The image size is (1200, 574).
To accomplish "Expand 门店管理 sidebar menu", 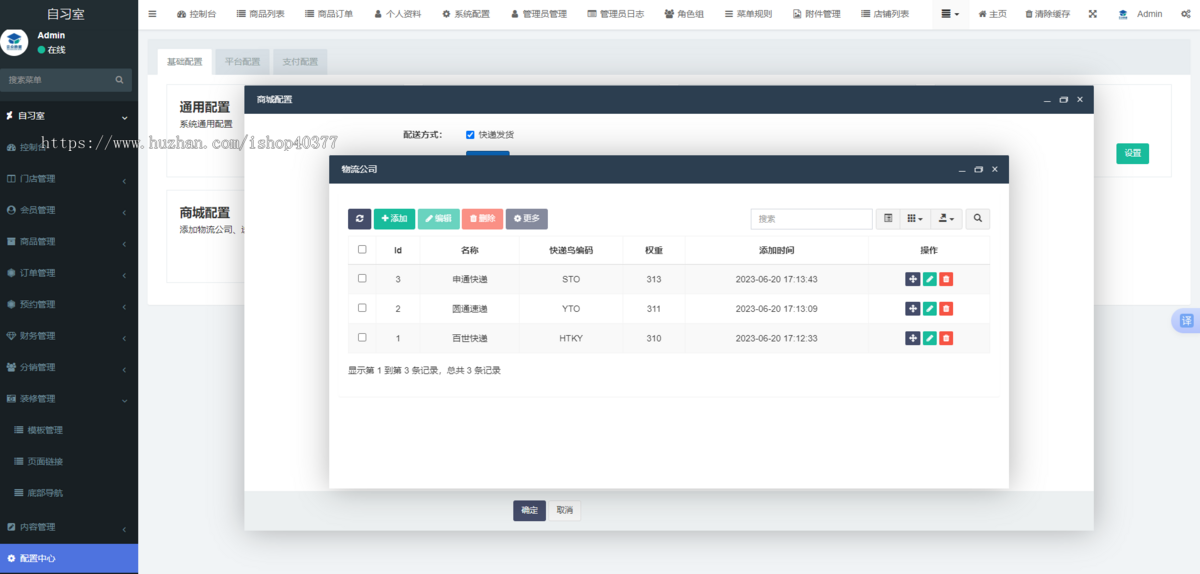I will tap(69, 179).
